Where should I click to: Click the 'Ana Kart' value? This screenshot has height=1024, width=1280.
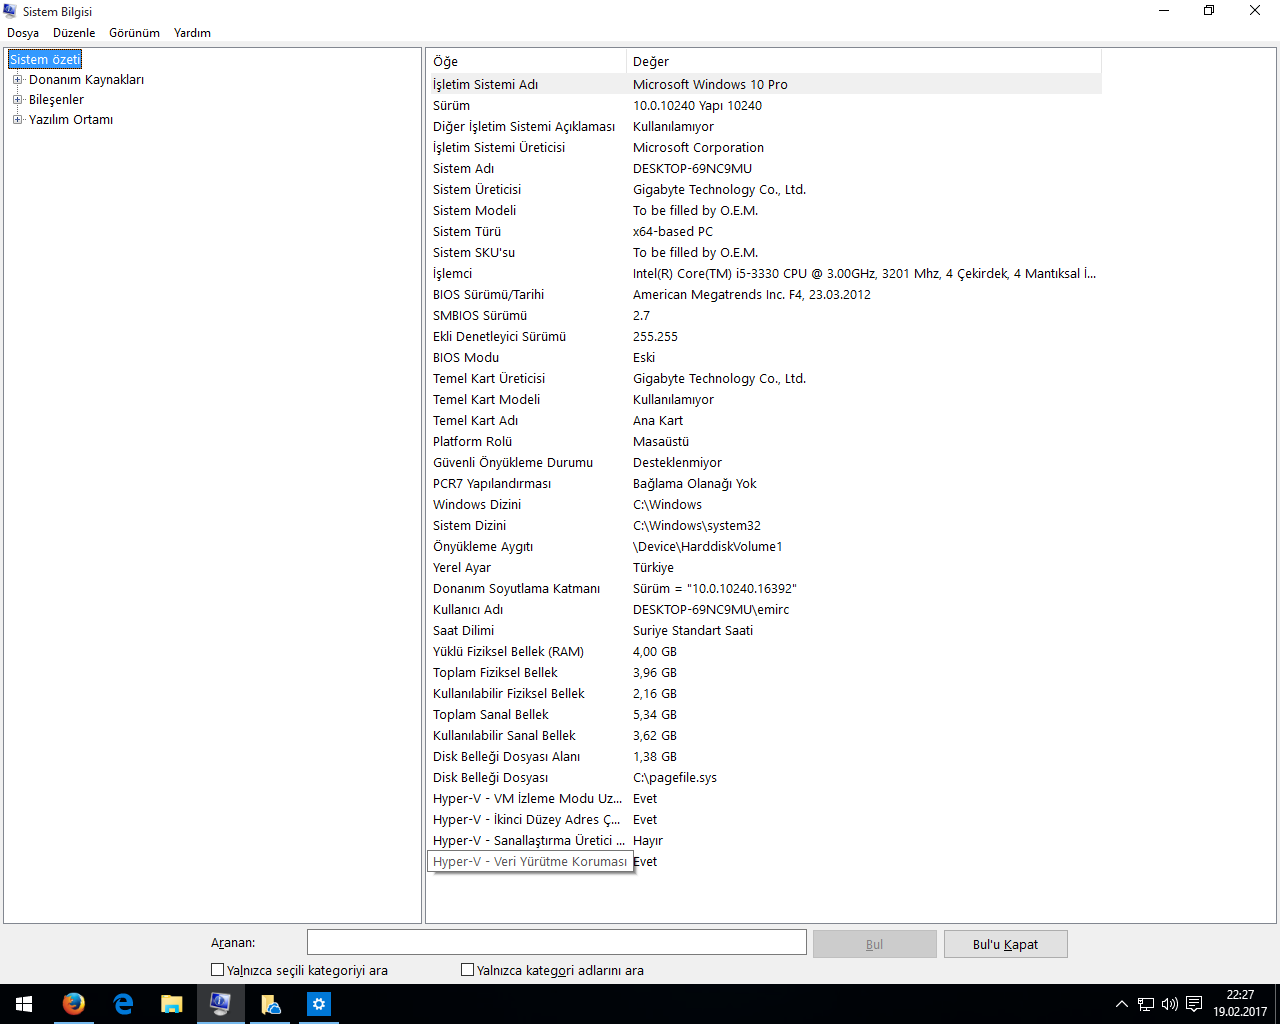click(658, 421)
